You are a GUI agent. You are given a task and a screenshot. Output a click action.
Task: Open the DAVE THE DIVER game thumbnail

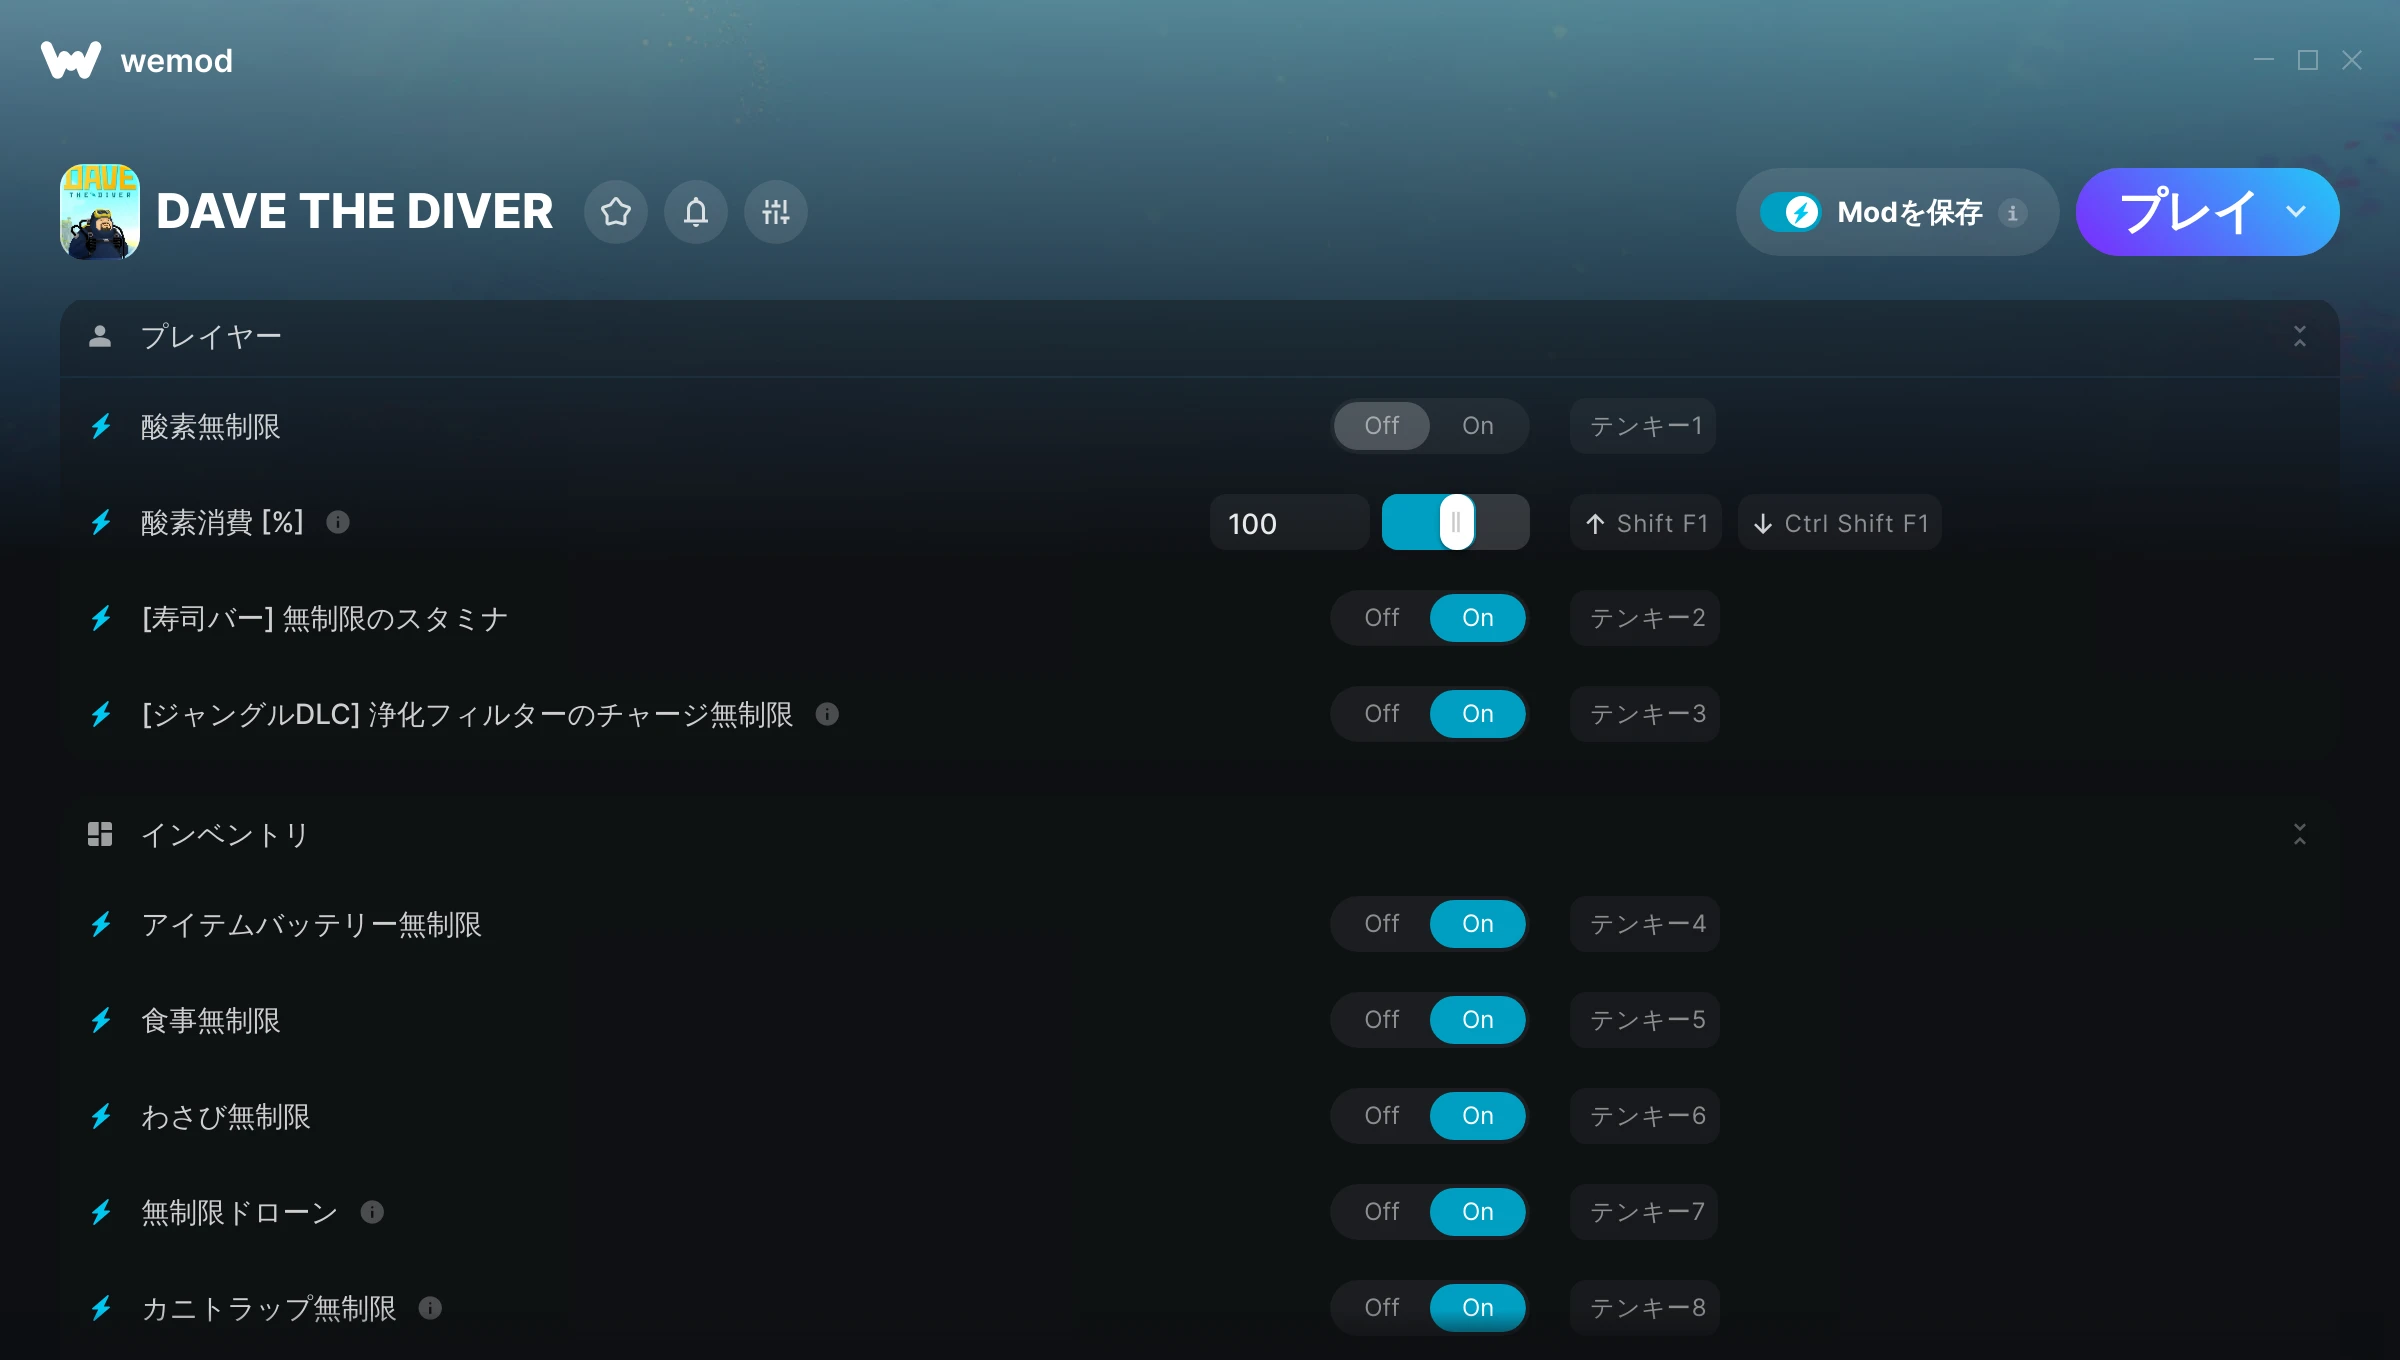click(x=100, y=212)
